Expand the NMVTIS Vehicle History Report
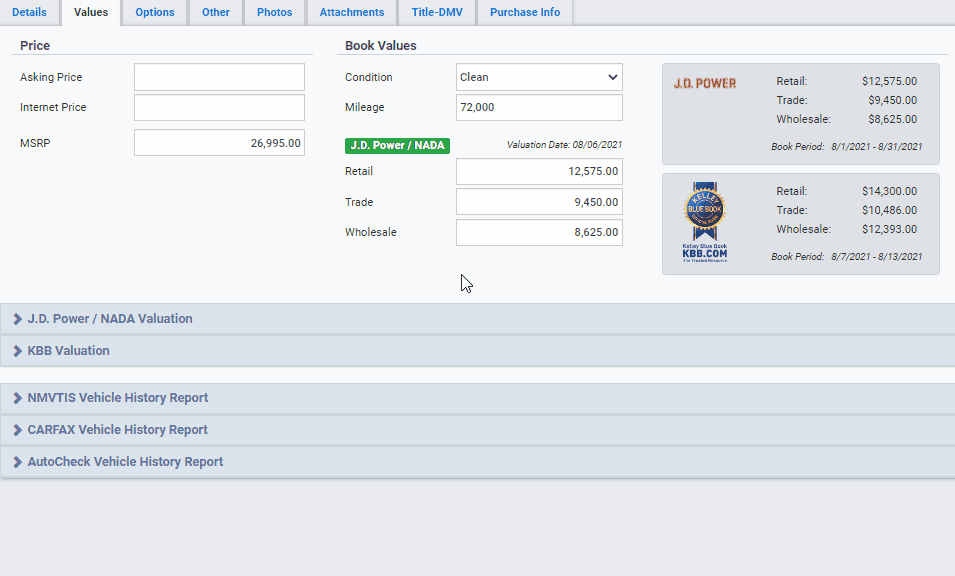The height and width of the screenshot is (576, 955). pyautogui.click(x=118, y=398)
